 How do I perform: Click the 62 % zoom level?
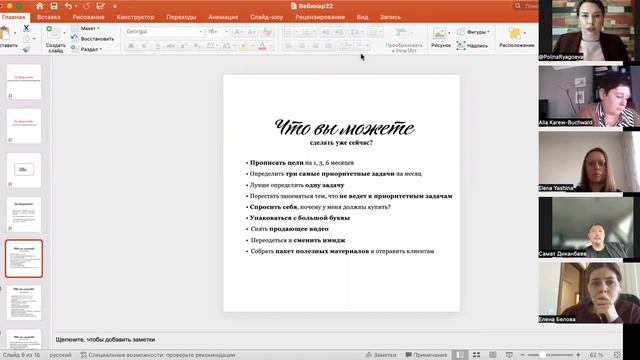coord(596,355)
